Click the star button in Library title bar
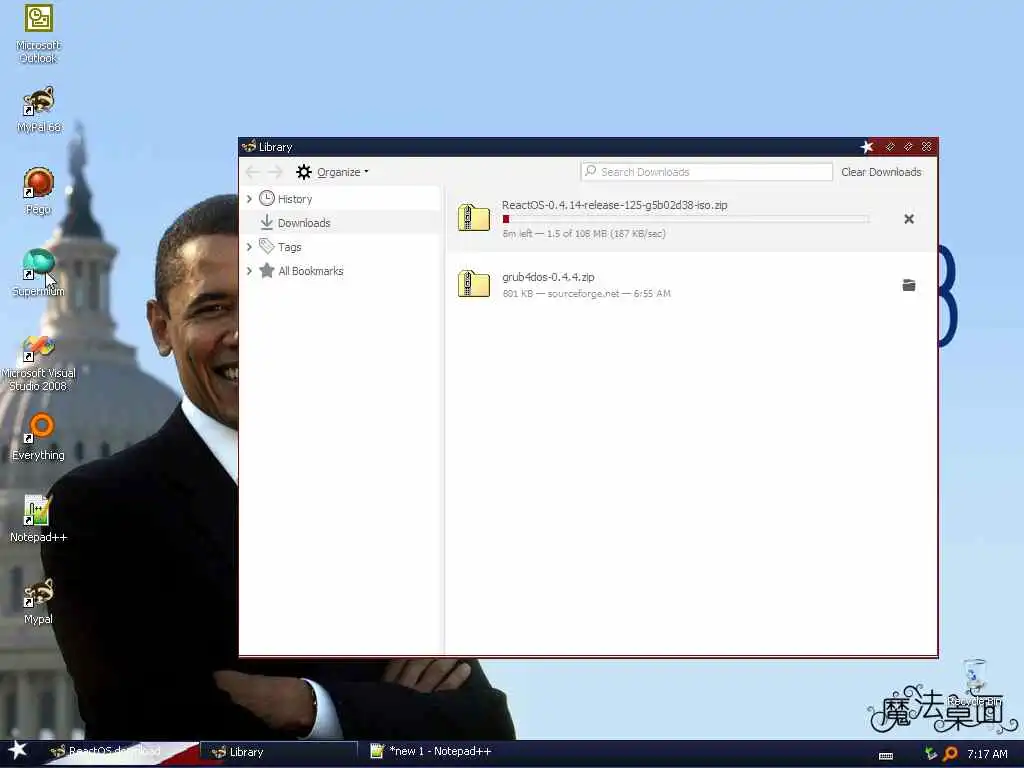 (867, 147)
